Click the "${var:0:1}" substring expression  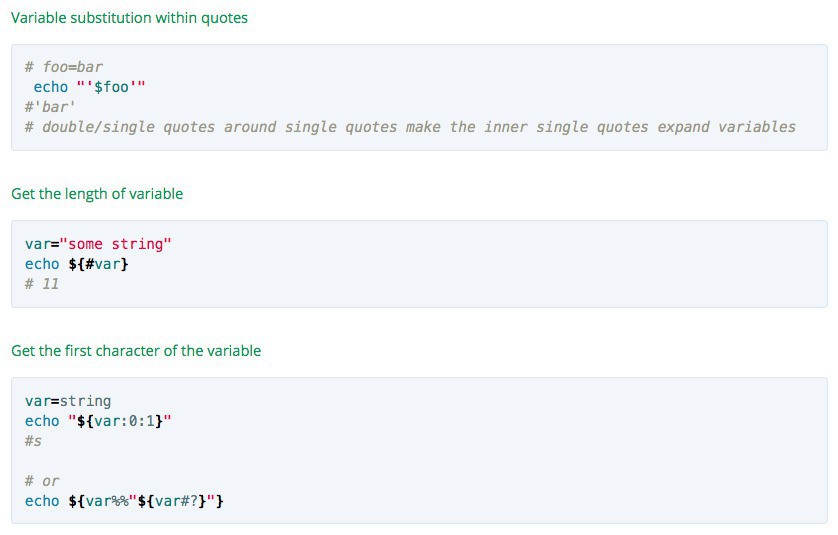click(x=120, y=421)
